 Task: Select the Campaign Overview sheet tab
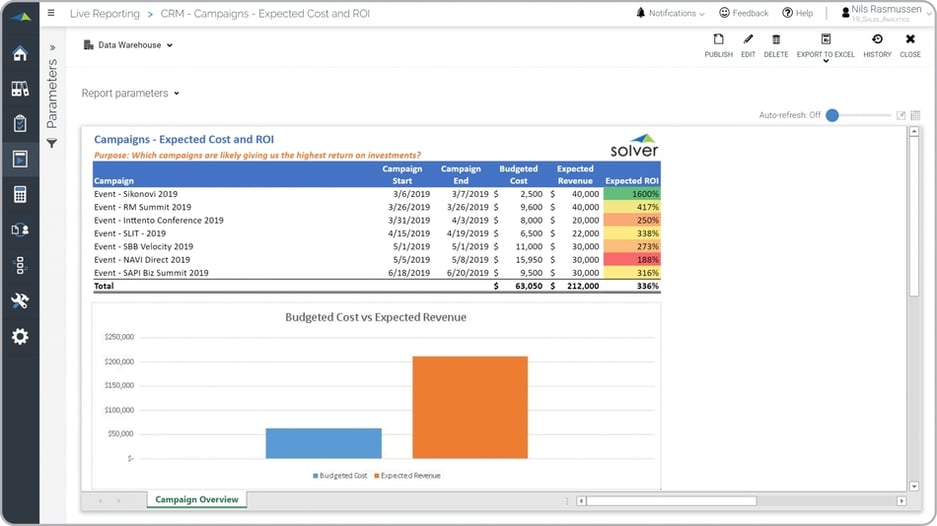[x=196, y=500]
